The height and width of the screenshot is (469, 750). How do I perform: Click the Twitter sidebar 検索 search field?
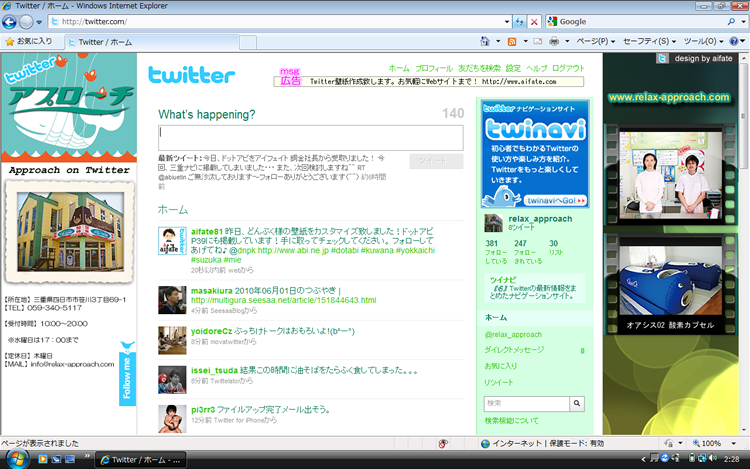527,404
